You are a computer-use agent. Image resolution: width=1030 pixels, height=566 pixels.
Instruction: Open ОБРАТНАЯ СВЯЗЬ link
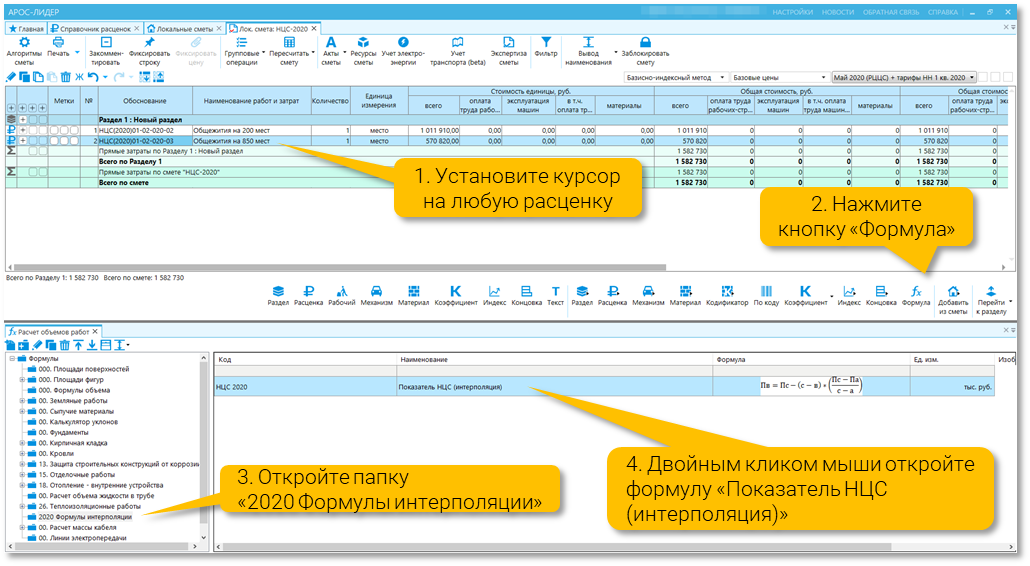point(891,12)
